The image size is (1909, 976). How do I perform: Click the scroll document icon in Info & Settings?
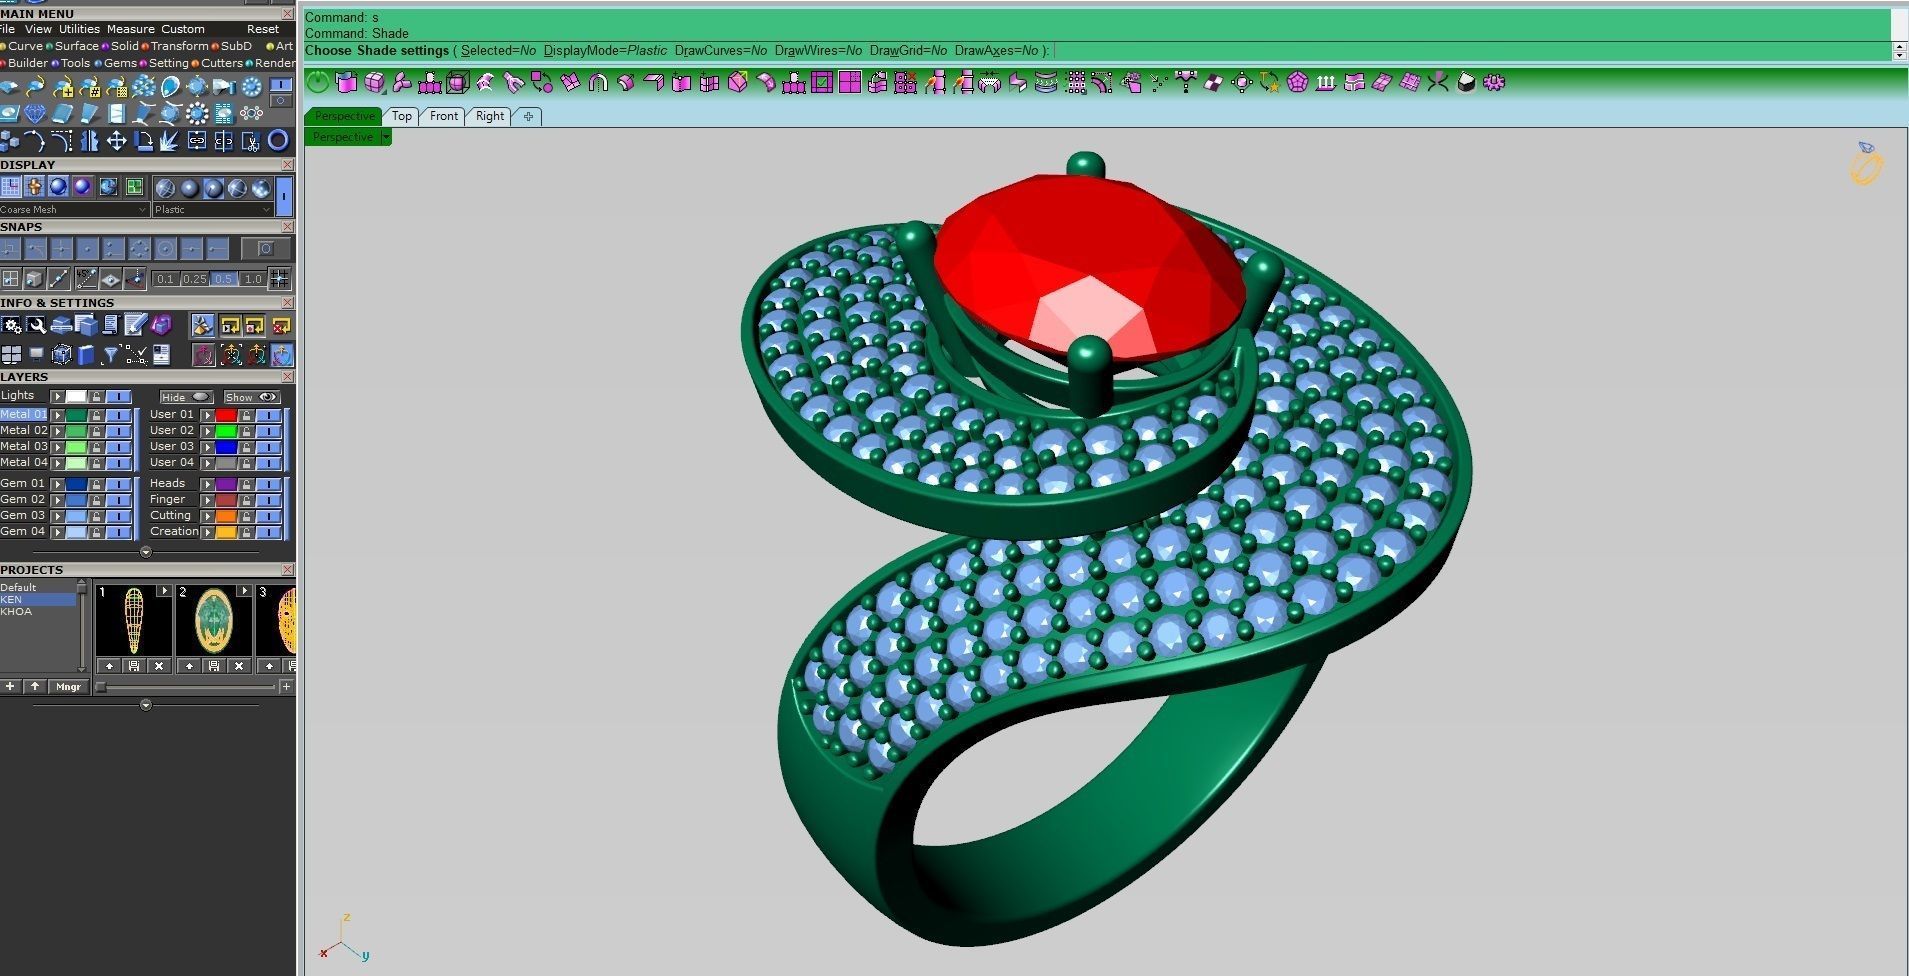110,325
